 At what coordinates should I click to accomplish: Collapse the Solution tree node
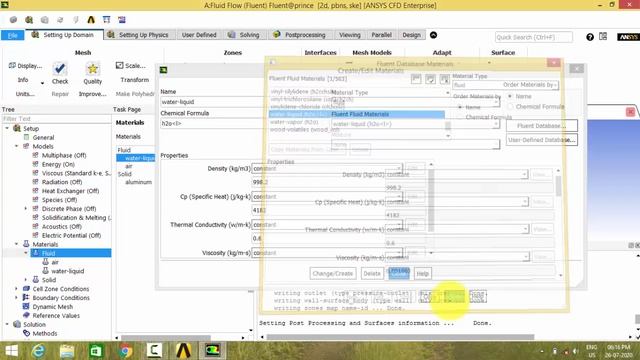coord(7,324)
